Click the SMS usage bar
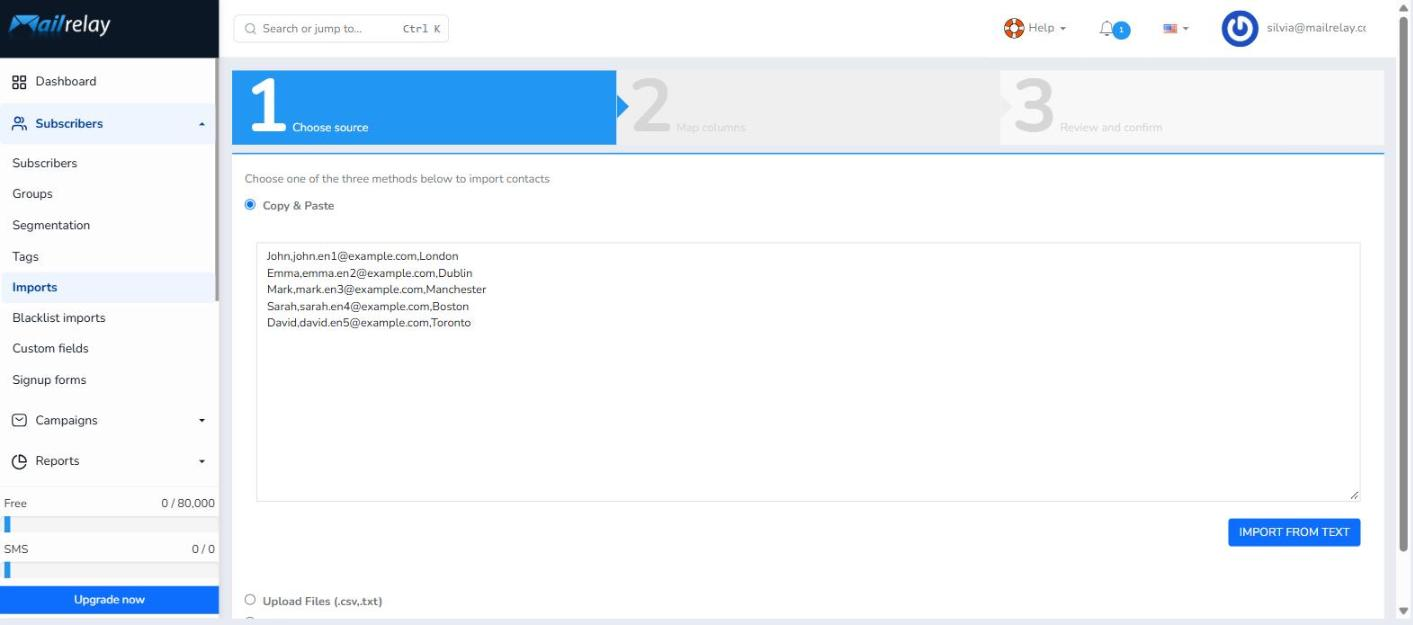 pos(109,570)
